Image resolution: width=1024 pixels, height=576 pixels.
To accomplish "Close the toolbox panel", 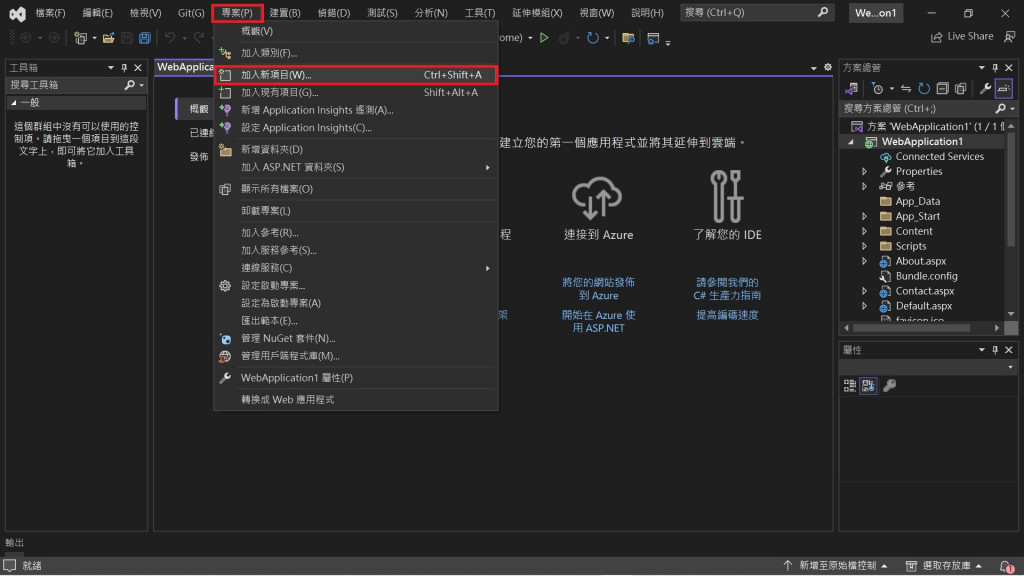I will point(138,67).
